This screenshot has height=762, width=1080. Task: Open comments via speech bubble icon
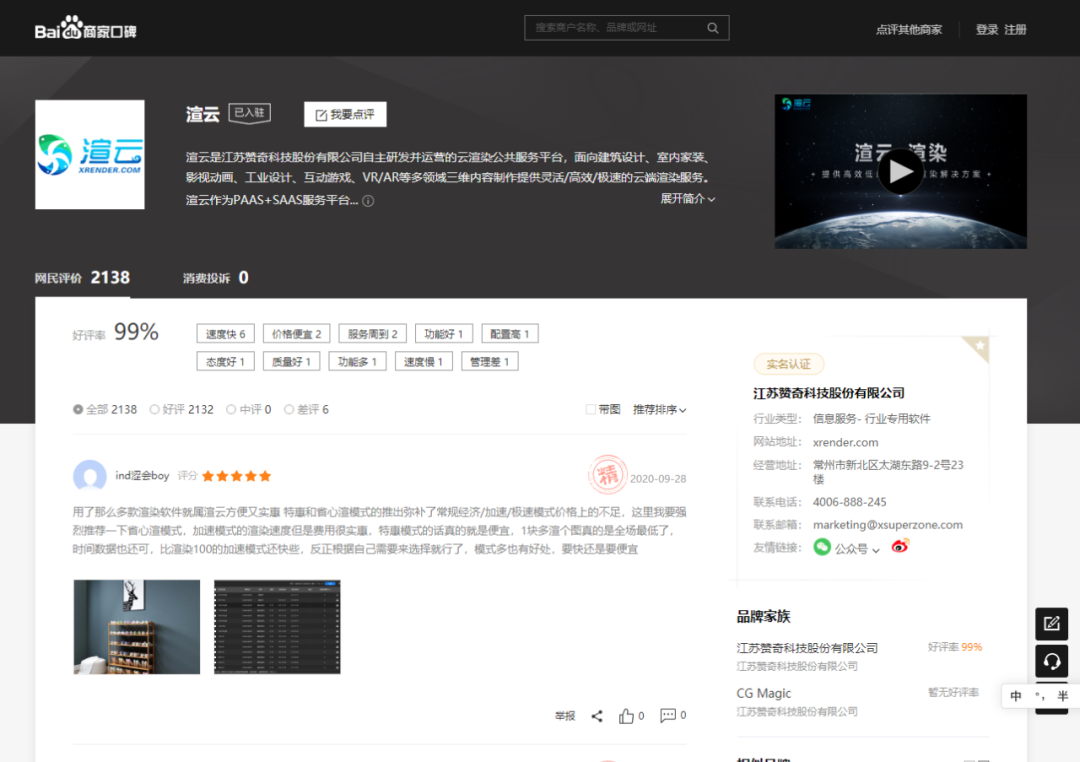pyautogui.click(x=668, y=716)
